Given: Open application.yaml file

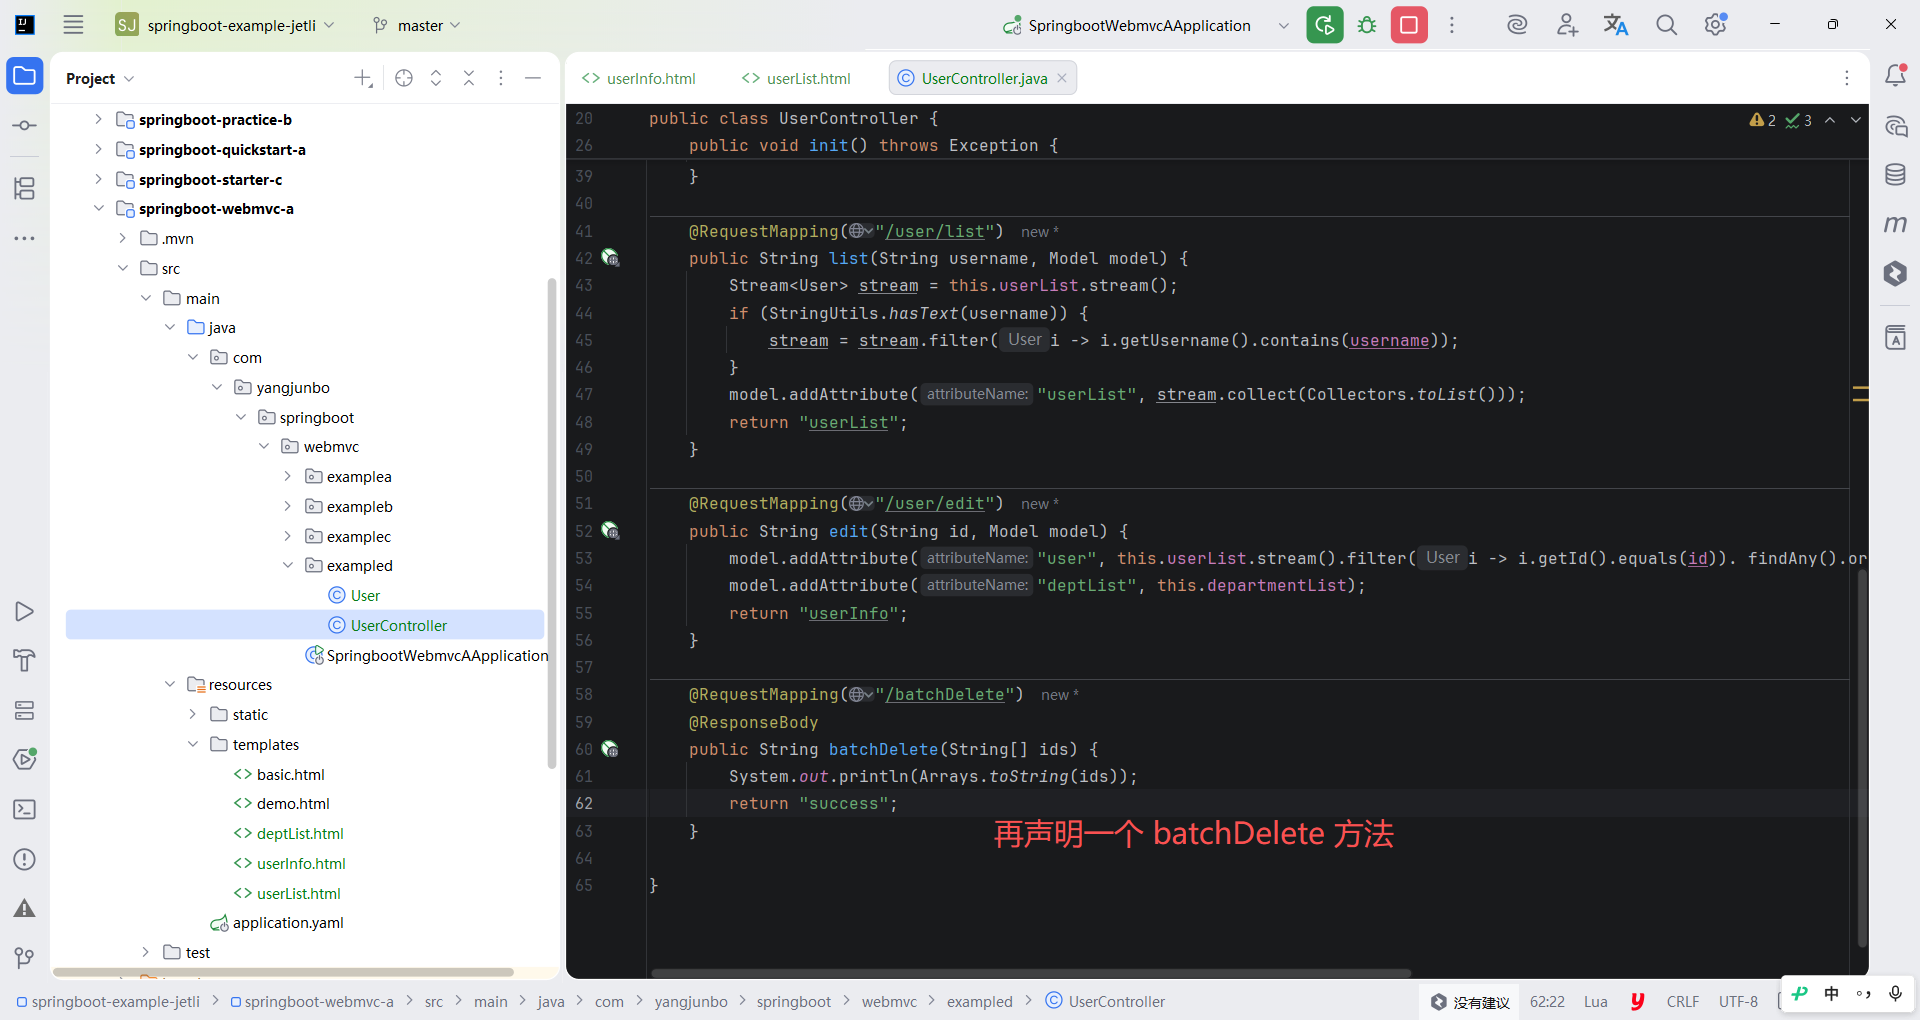Looking at the screenshot, I should (277, 922).
